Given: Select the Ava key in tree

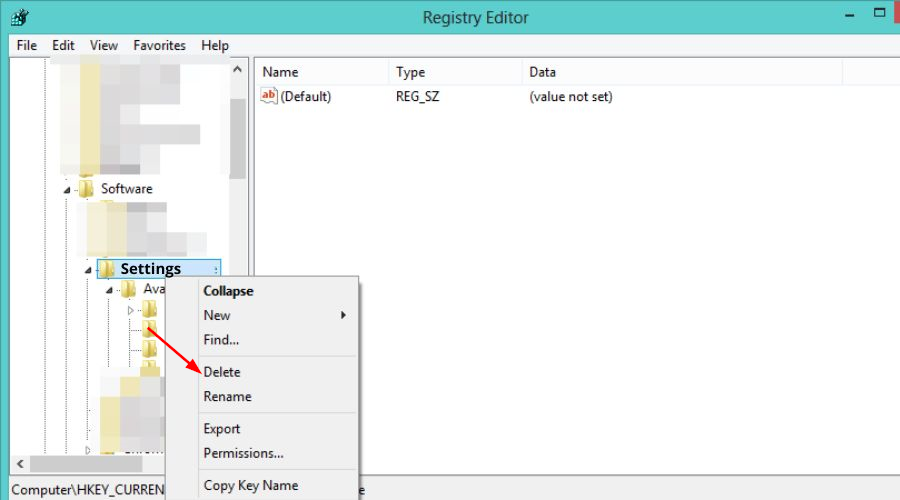Looking at the screenshot, I should pos(154,289).
